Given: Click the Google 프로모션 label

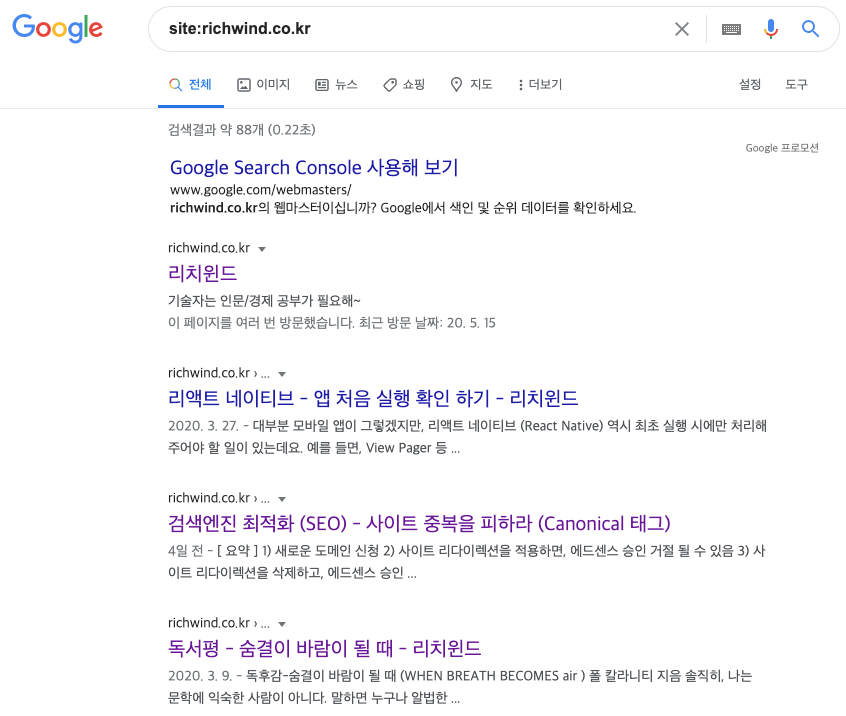Looking at the screenshot, I should [x=782, y=148].
